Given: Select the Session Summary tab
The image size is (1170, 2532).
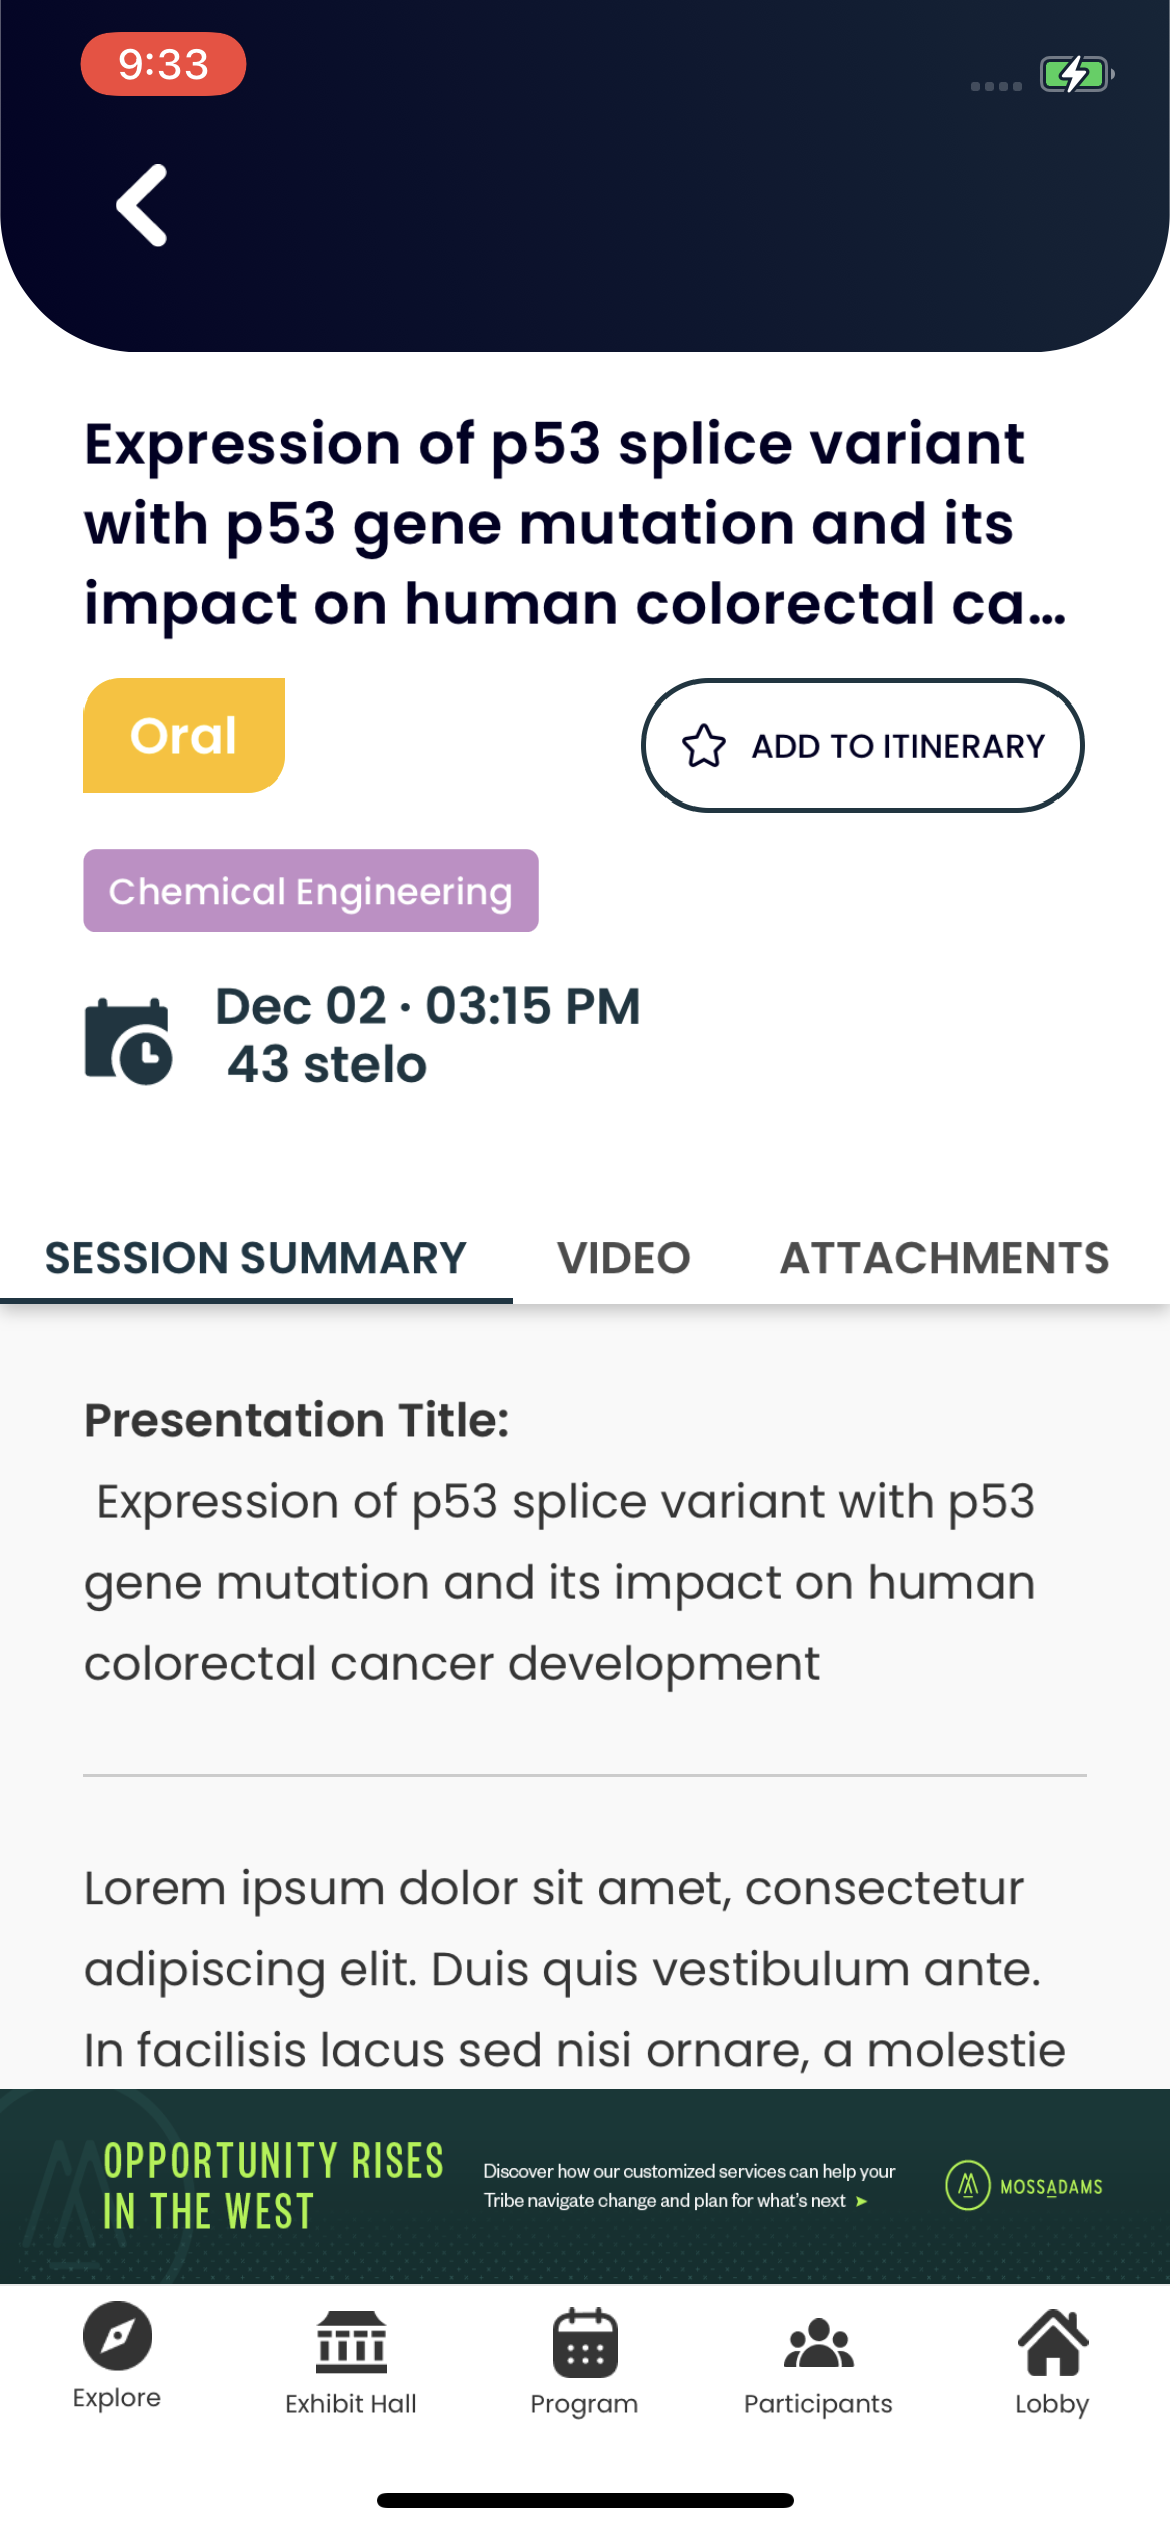Looking at the screenshot, I should coord(256,1258).
